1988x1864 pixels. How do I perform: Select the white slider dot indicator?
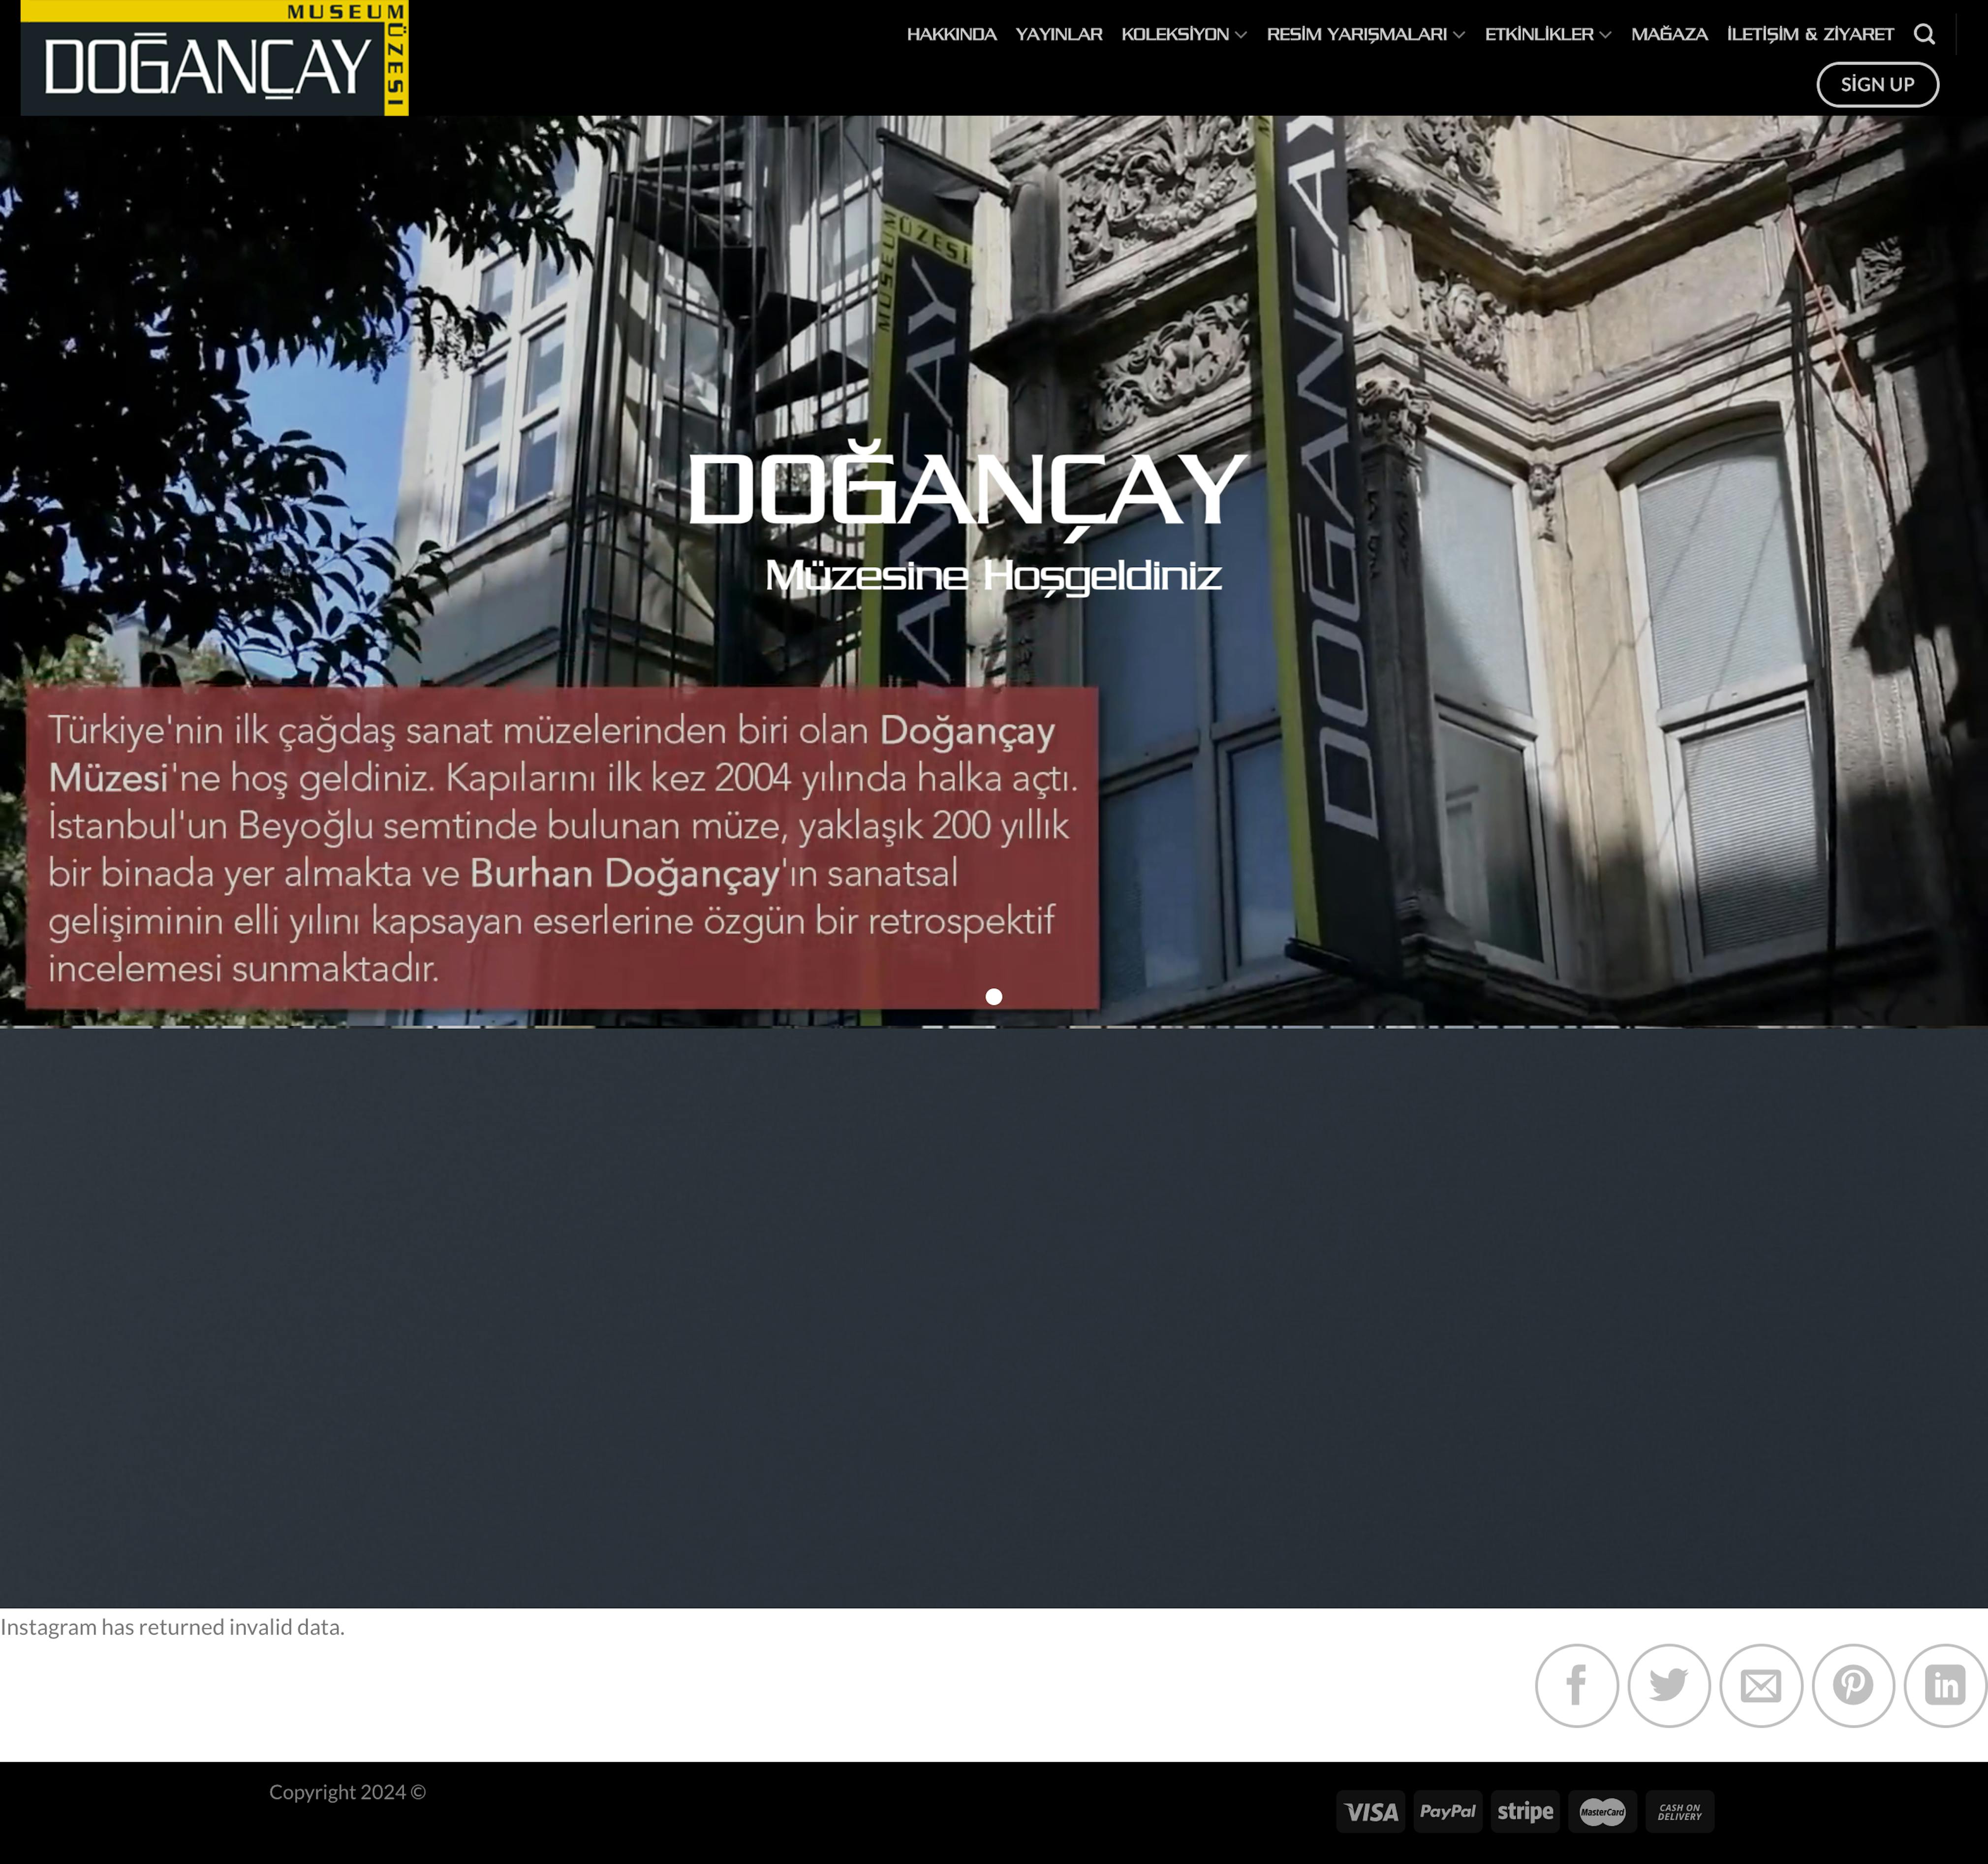click(994, 996)
